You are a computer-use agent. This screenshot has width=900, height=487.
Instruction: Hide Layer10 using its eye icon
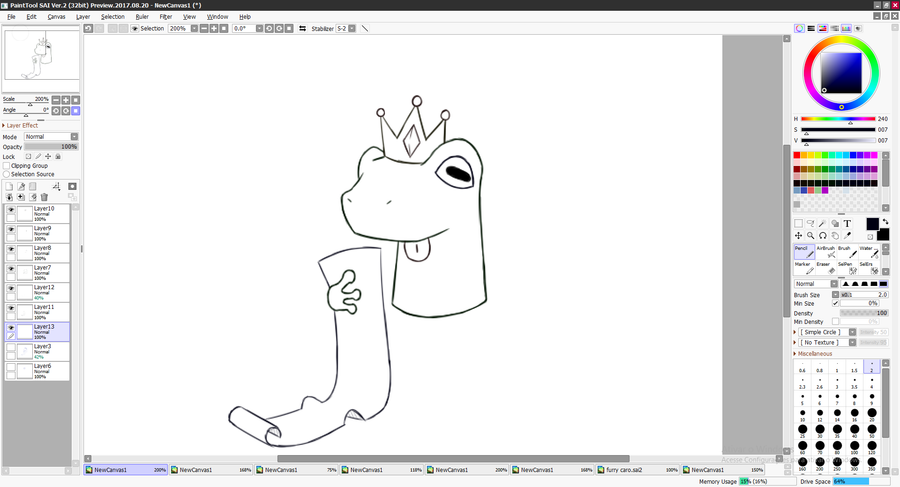coord(11,210)
